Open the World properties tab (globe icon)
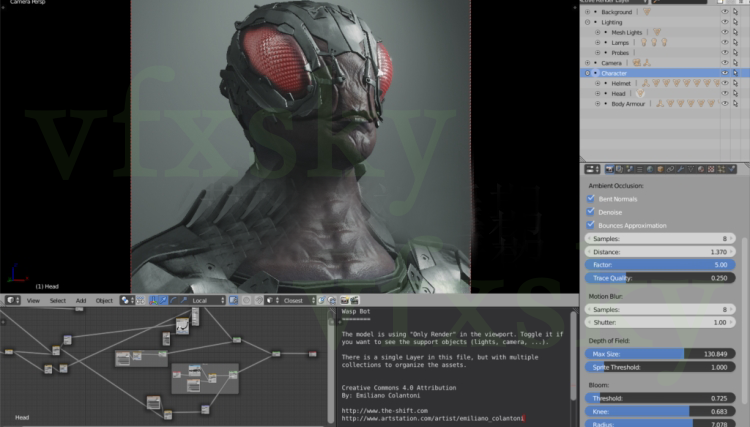Viewport: 750px width, 427px height. 650,169
